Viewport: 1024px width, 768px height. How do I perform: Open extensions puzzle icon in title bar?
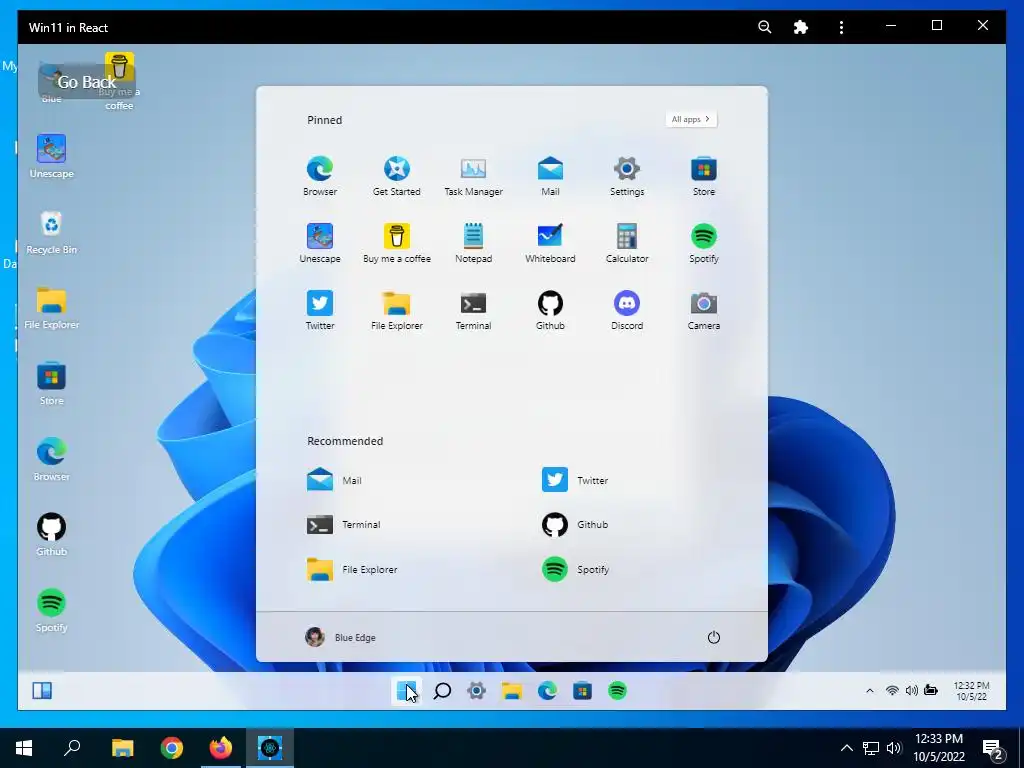click(x=801, y=27)
